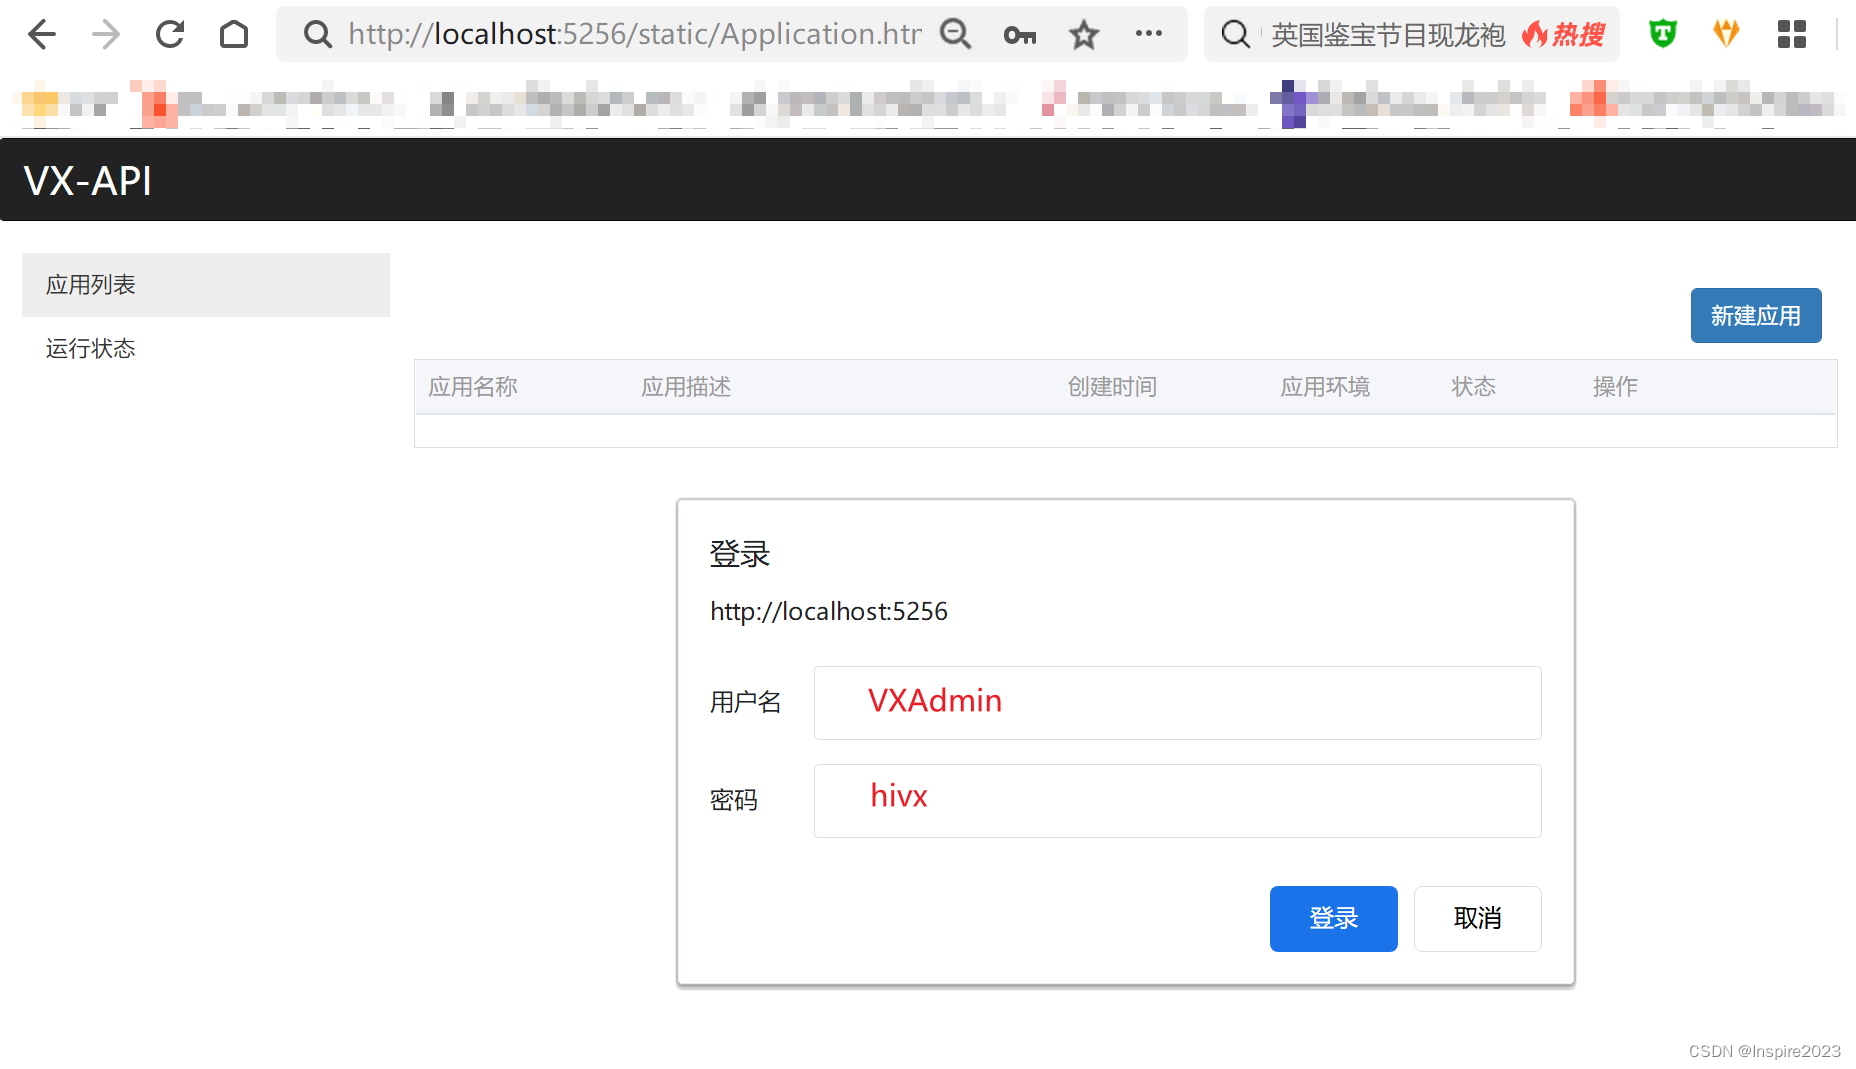
Task: Dismiss the login dialog with 取消
Action: 1478,919
